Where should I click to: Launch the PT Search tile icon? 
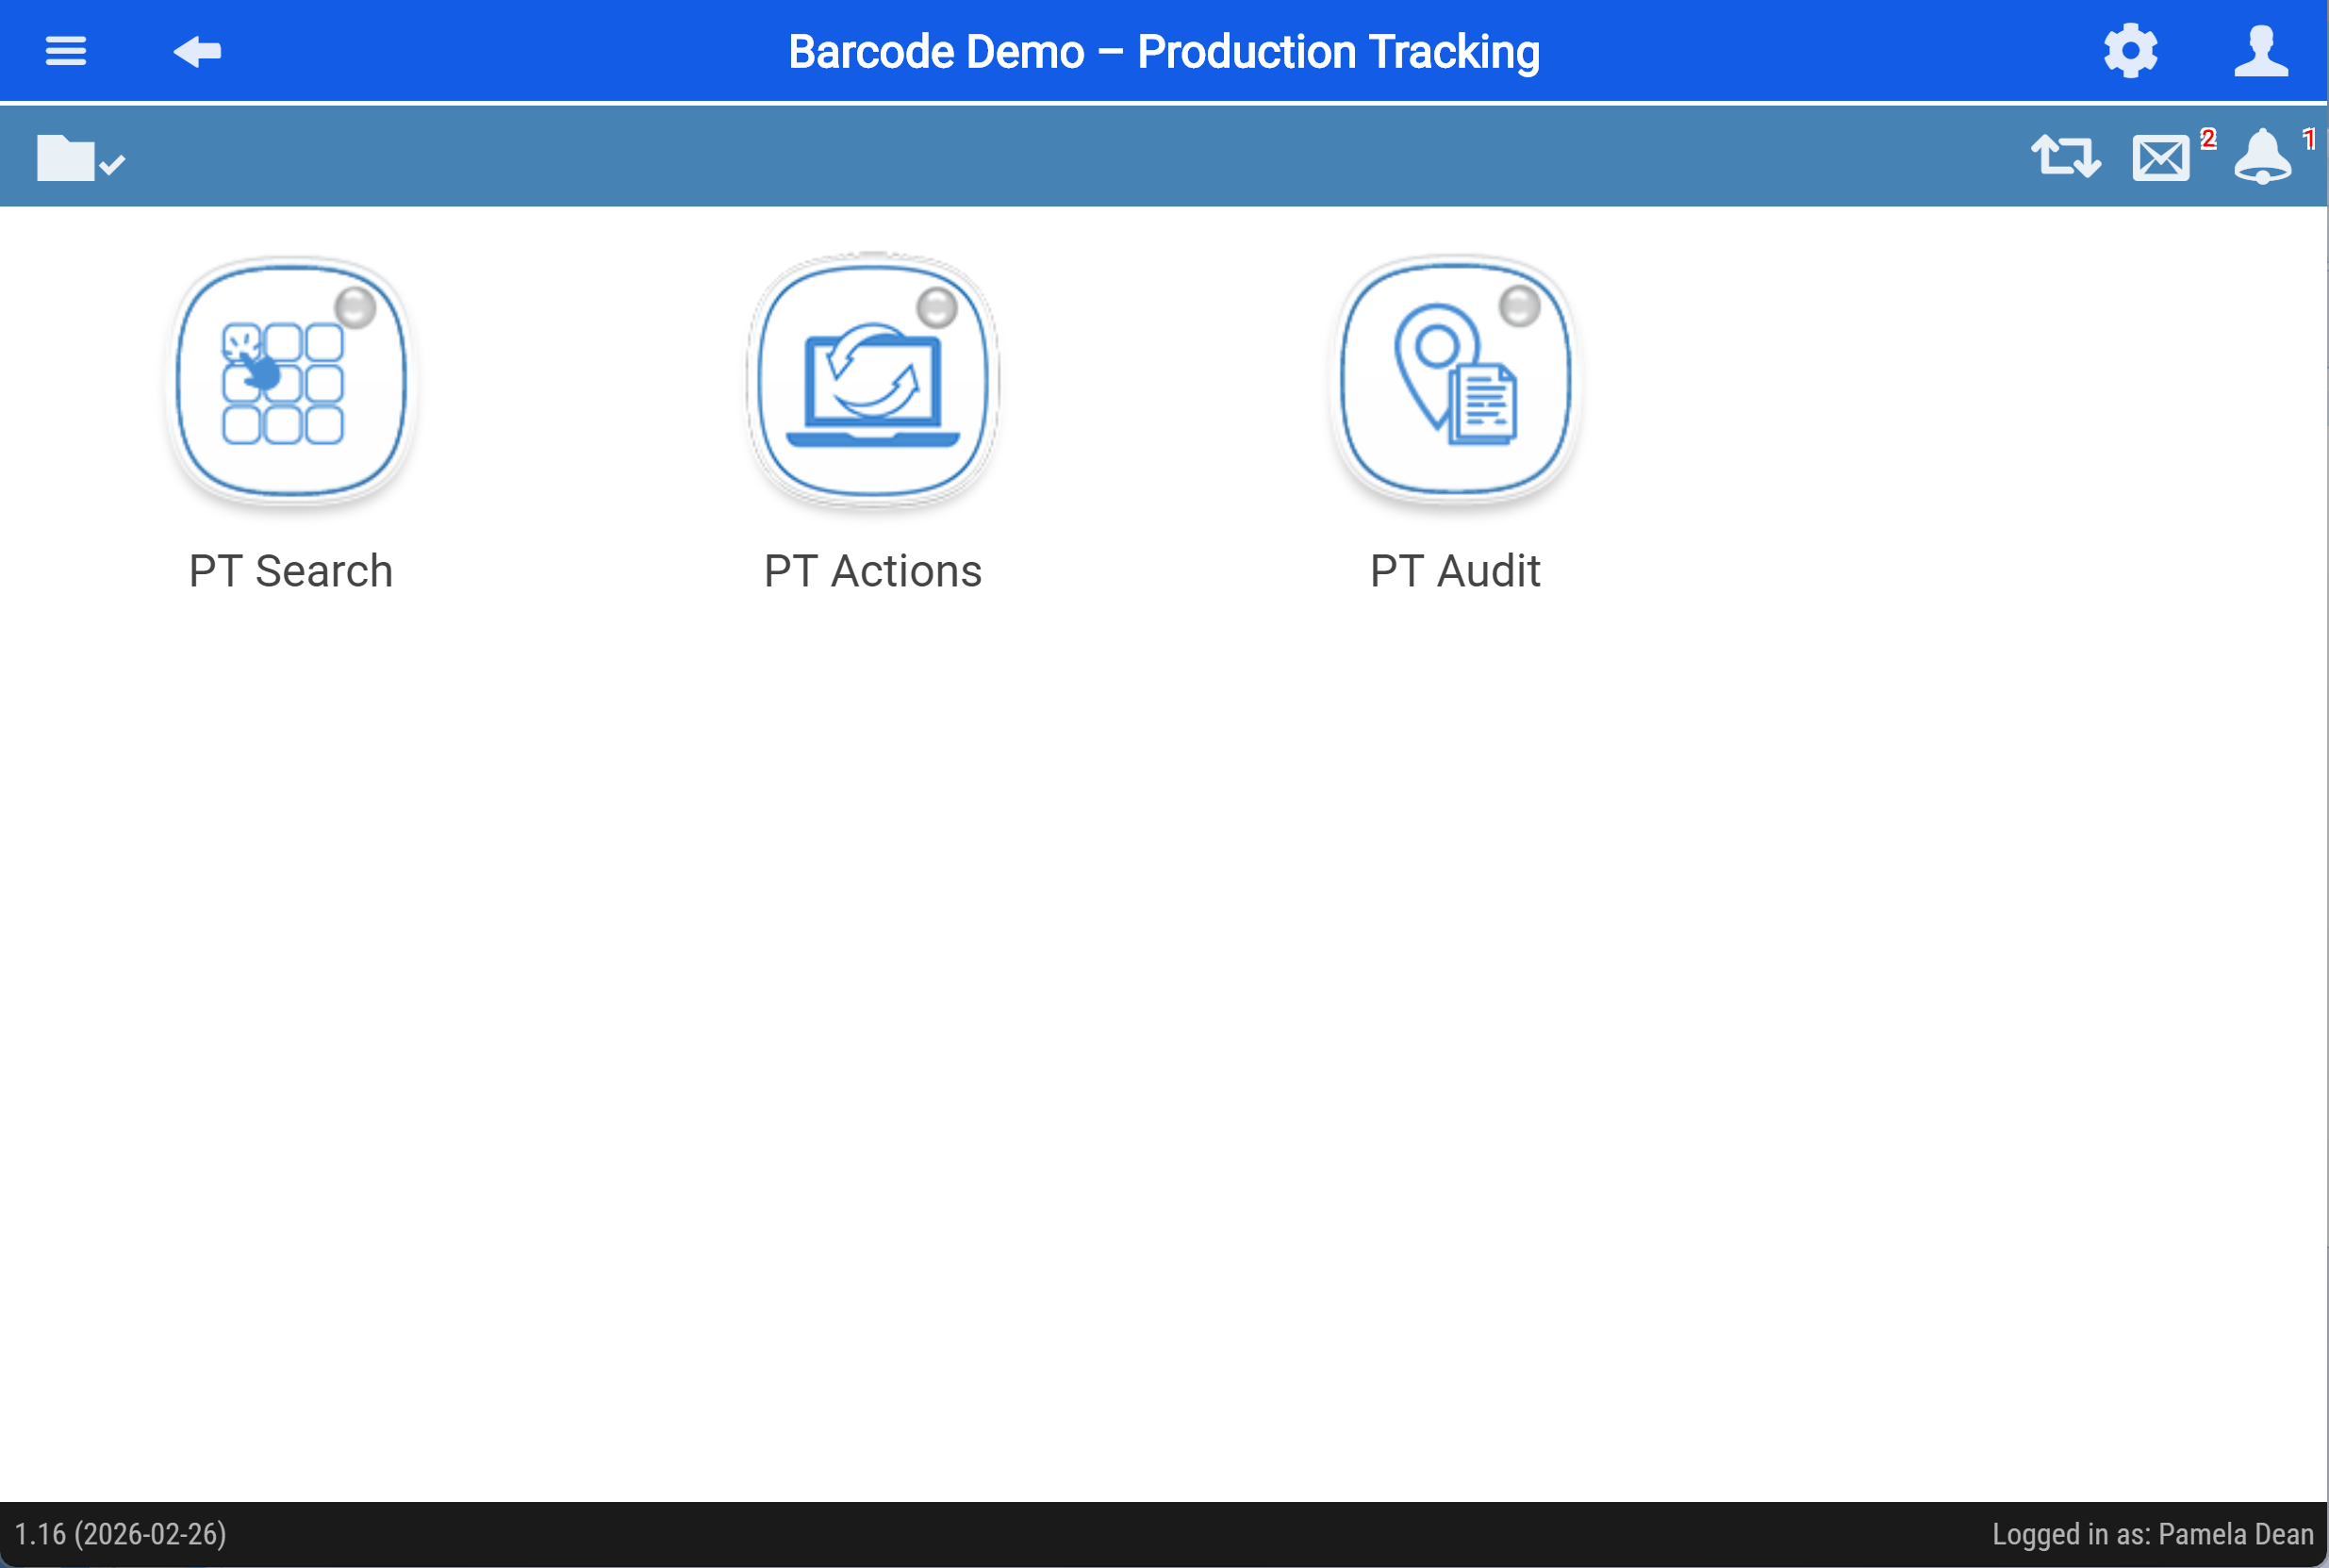291,380
